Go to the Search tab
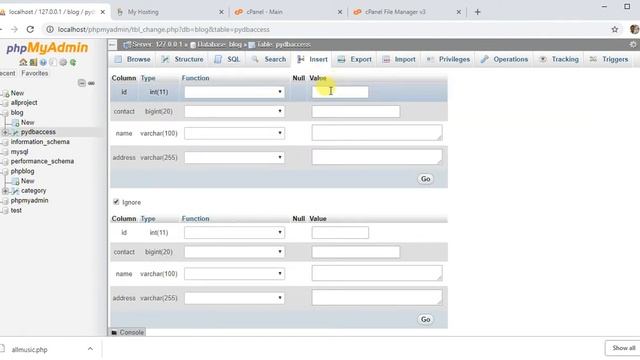 click(x=269, y=59)
